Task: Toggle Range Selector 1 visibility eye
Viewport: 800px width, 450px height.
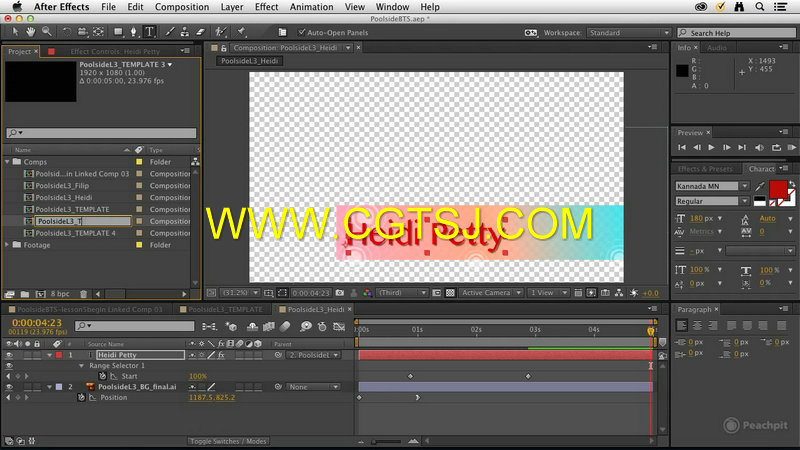Action: point(9,366)
